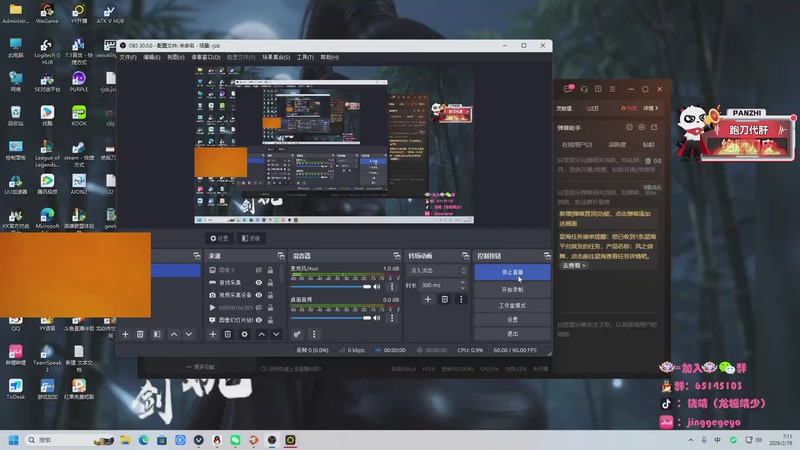This screenshot has width=800, height=450.
Task: Add a new source with the plus icon
Action: pyautogui.click(x=213, y=334)
